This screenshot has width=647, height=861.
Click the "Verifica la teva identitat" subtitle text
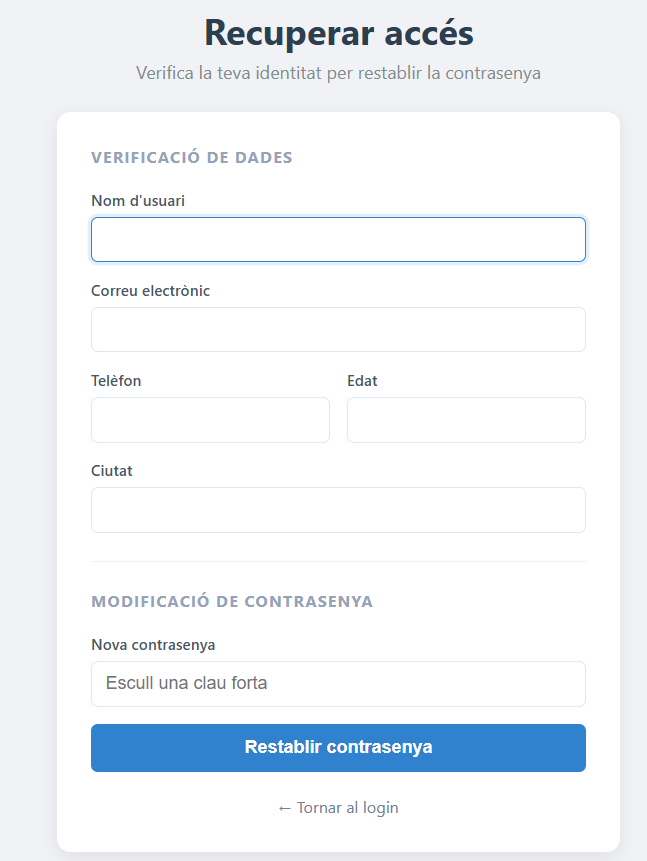pyautogui.click(x=338, y=73)
